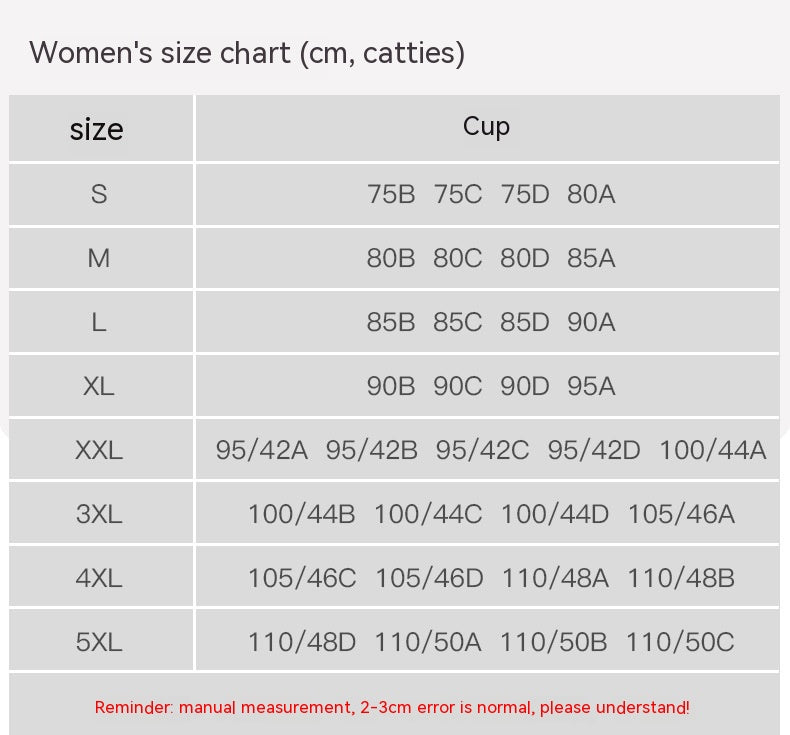Select the XL size row label

[x=99, y=386]
